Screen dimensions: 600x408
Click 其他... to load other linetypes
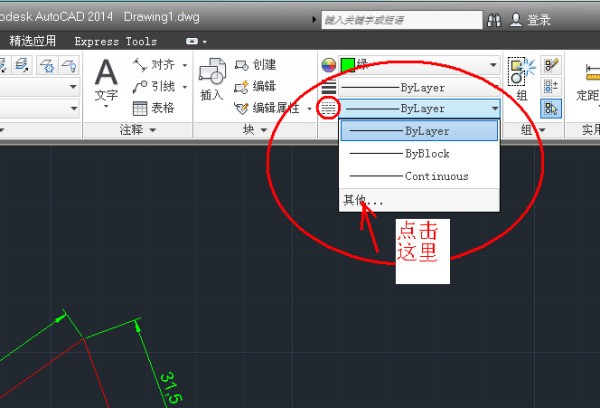(x=362, y=200)
